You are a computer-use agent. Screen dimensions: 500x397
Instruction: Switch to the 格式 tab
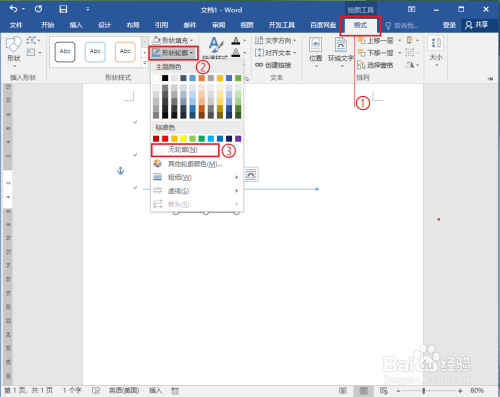click(x=360, y=25)
